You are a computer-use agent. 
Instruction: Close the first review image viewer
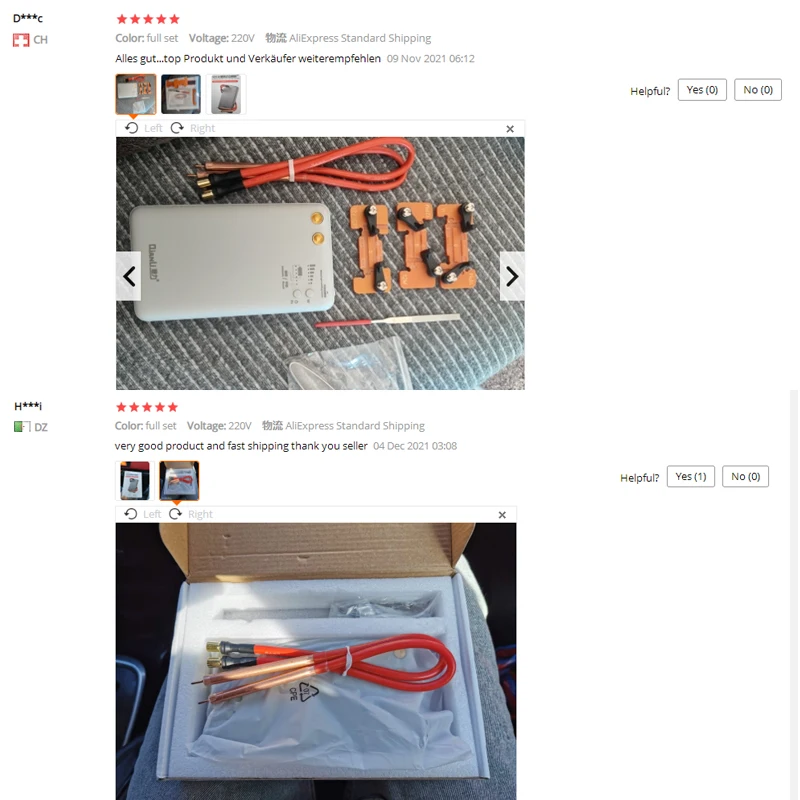click(x=510, y=129)
